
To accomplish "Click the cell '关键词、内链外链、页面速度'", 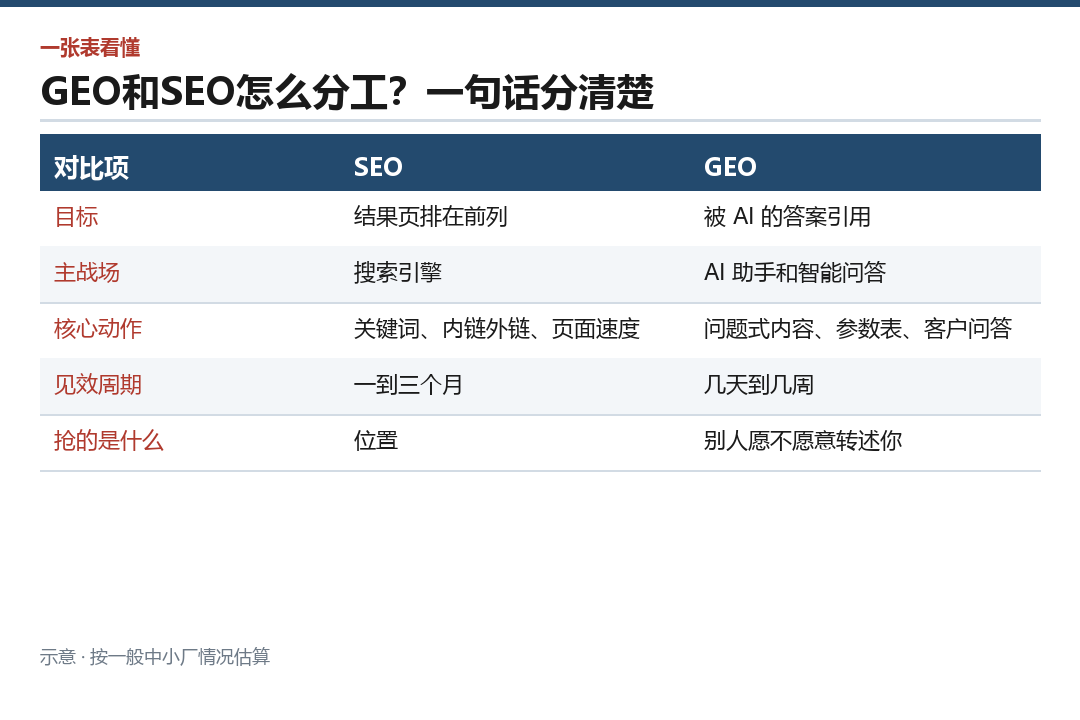I will tap(497, 329).
